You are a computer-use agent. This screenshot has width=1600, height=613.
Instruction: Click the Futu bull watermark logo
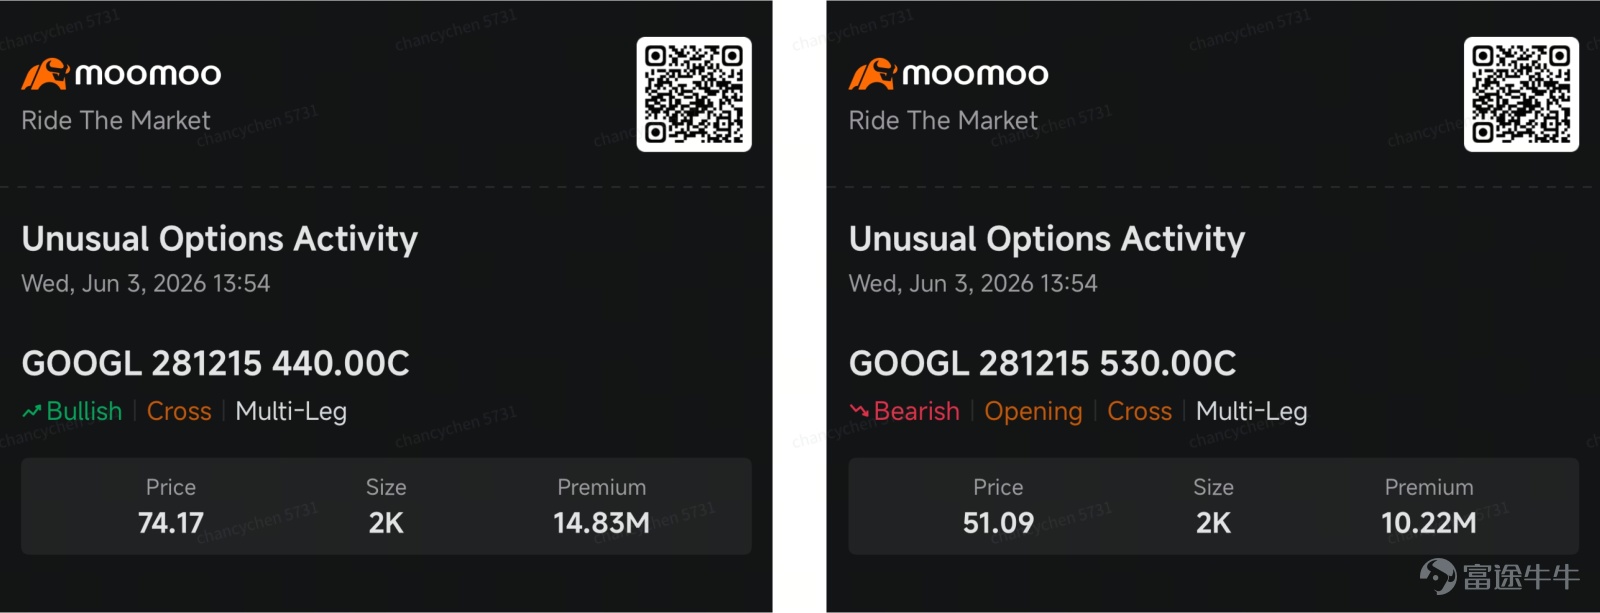tap(1438, 576)
